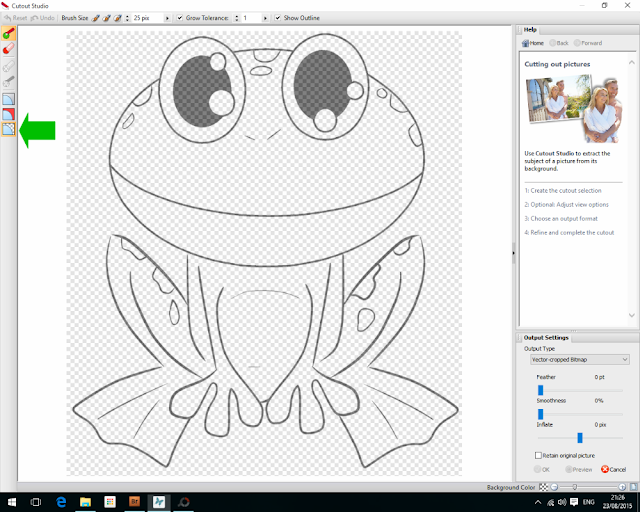Viewport: 640px width, 512px height.
Task: Show cutout on transparent checkerboard background
Action: tap(9, 129)
